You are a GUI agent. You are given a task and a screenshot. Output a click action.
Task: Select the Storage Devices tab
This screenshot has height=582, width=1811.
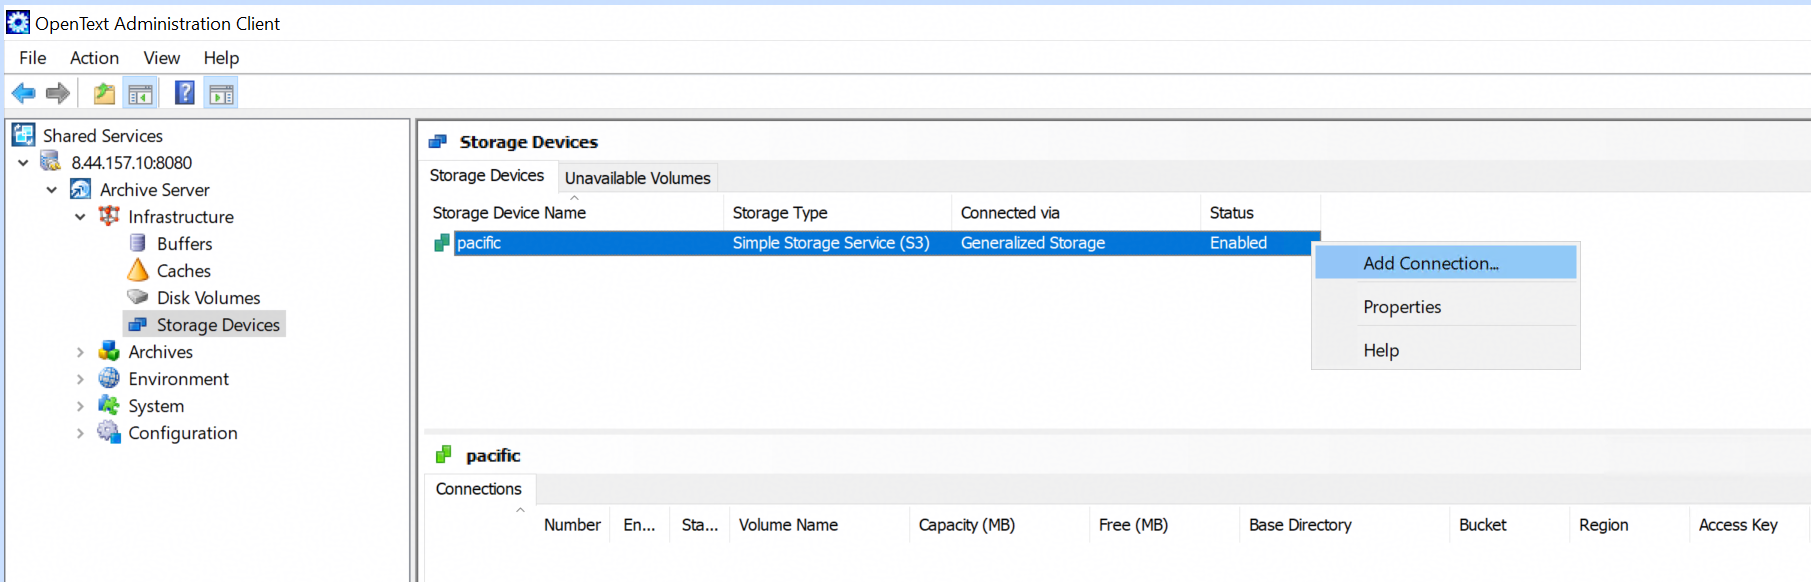click(x=487, y=175)
